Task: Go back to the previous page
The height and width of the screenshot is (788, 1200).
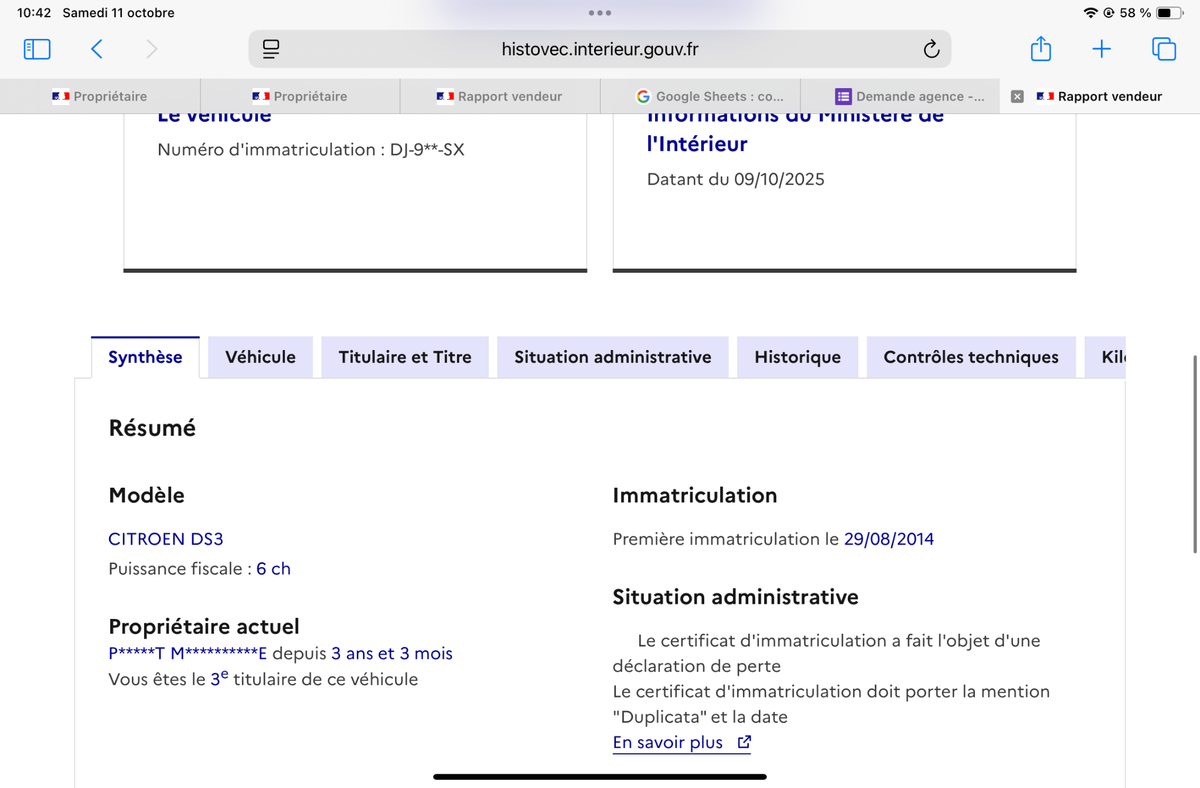Action: click(96, 48)
